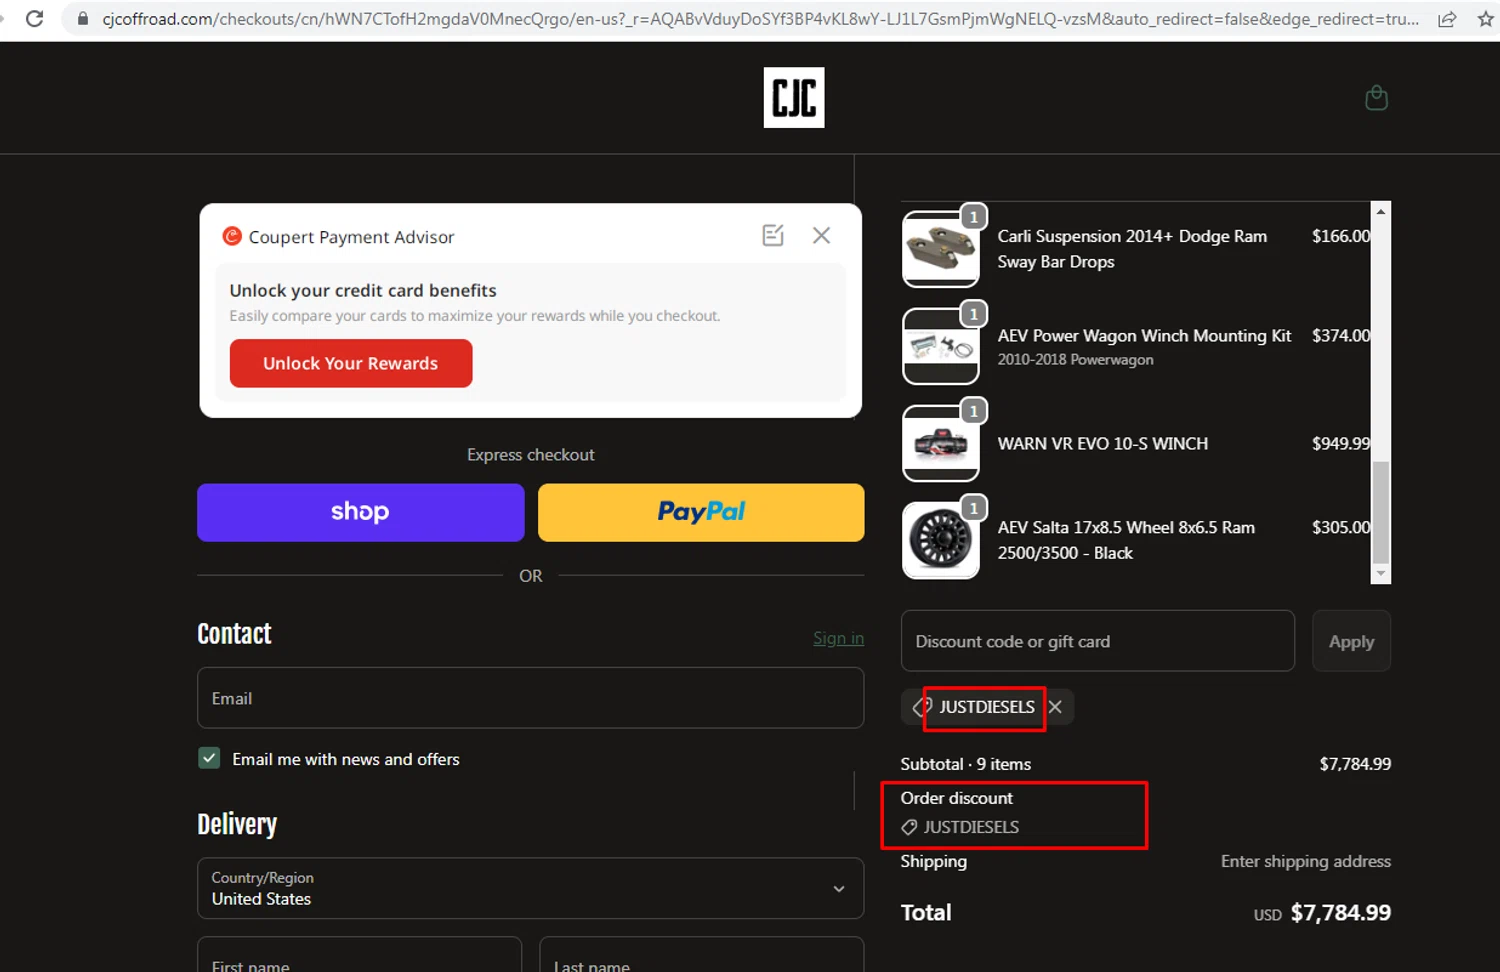Click the 2010-2018 Powerwagon variant text

(1075, 360)
